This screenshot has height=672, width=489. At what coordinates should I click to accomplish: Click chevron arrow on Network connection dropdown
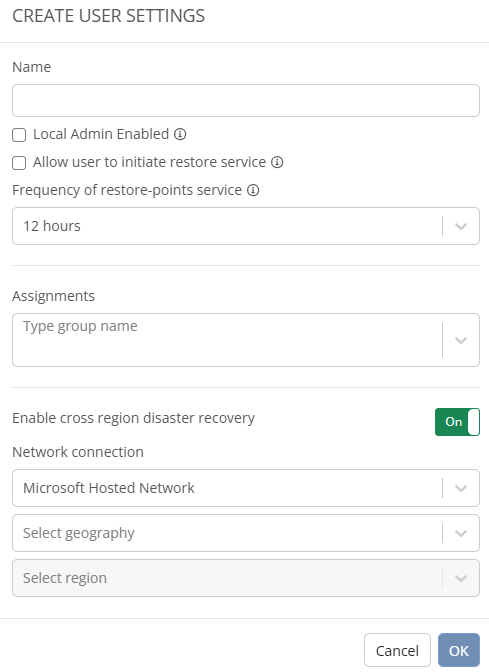(x=461, y=488)
